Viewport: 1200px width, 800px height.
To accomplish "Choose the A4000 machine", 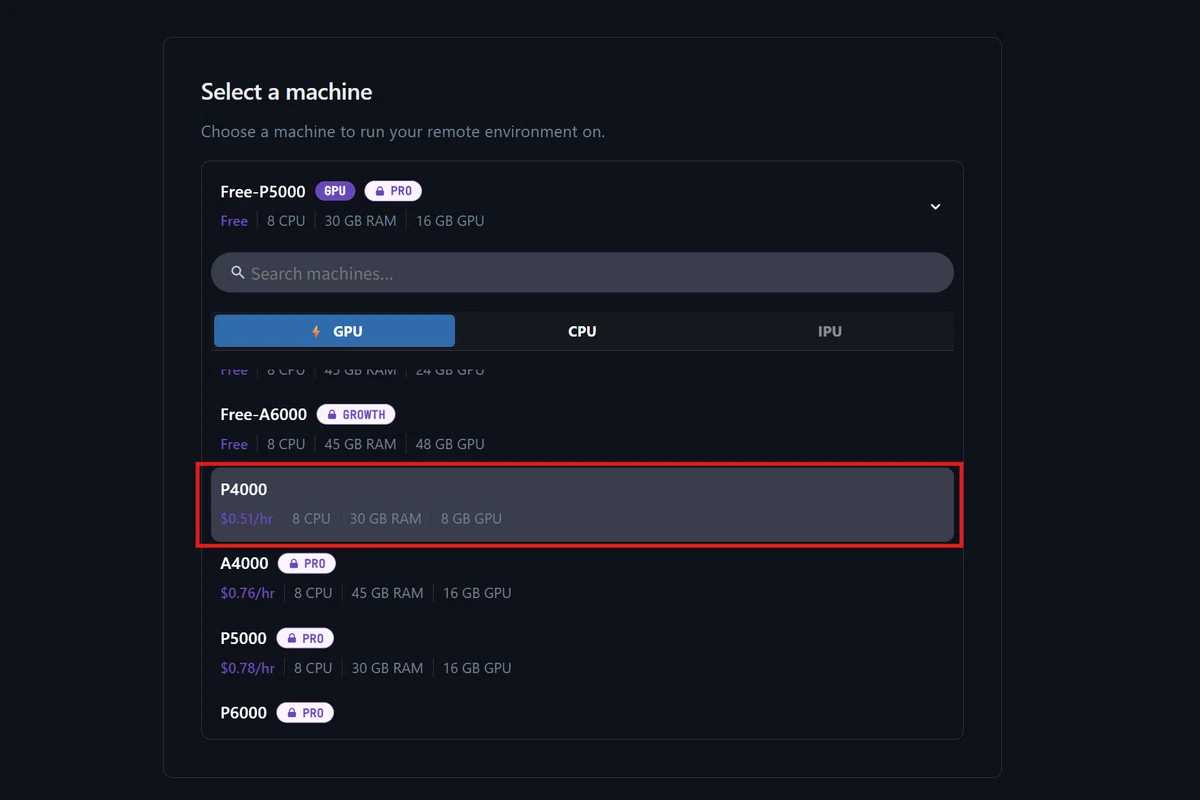I will tap(582, 578).
